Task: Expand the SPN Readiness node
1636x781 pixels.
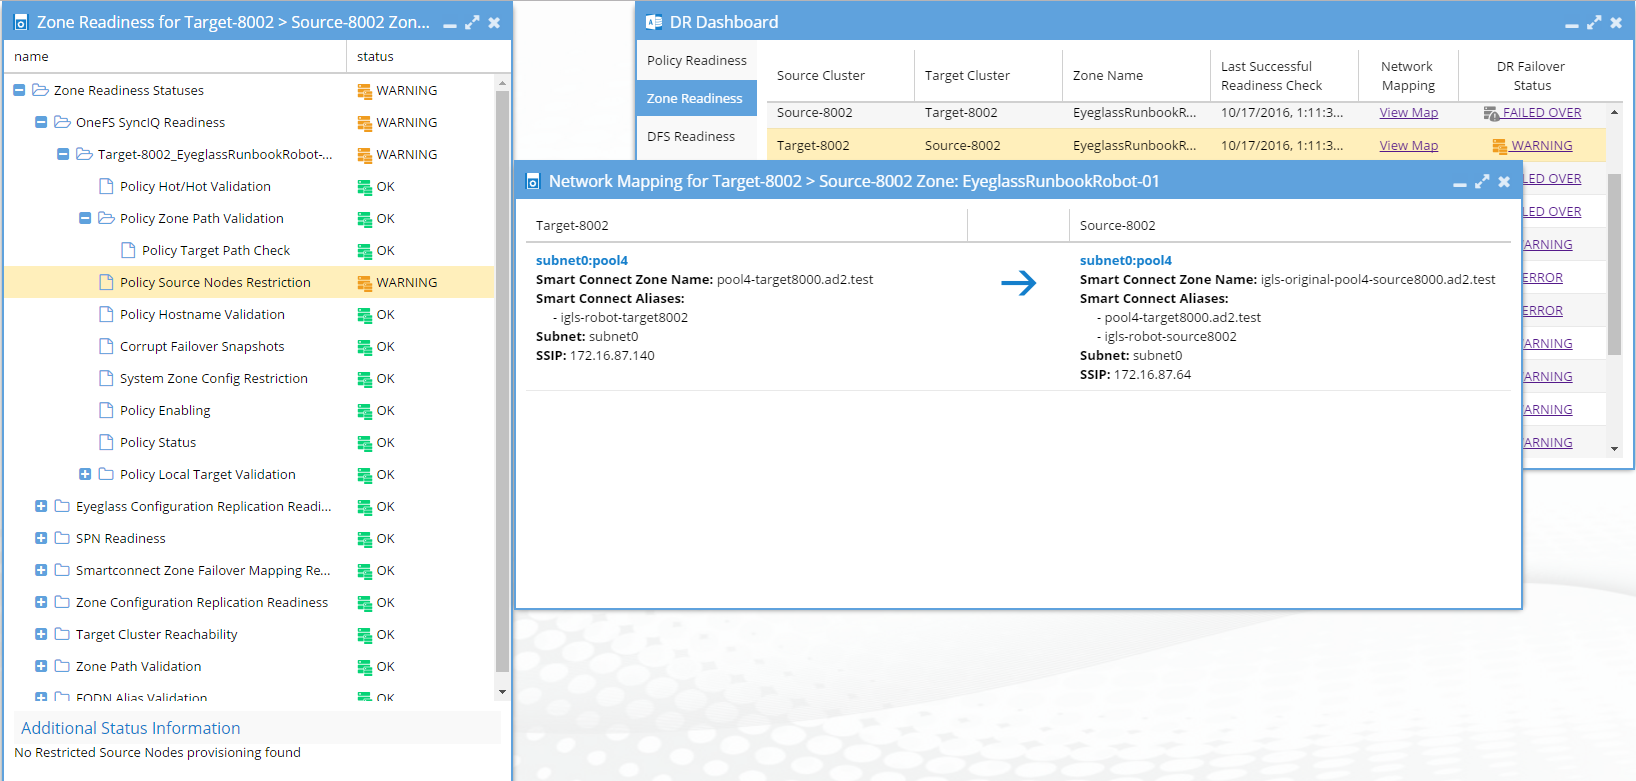Action: click(41, 538)
